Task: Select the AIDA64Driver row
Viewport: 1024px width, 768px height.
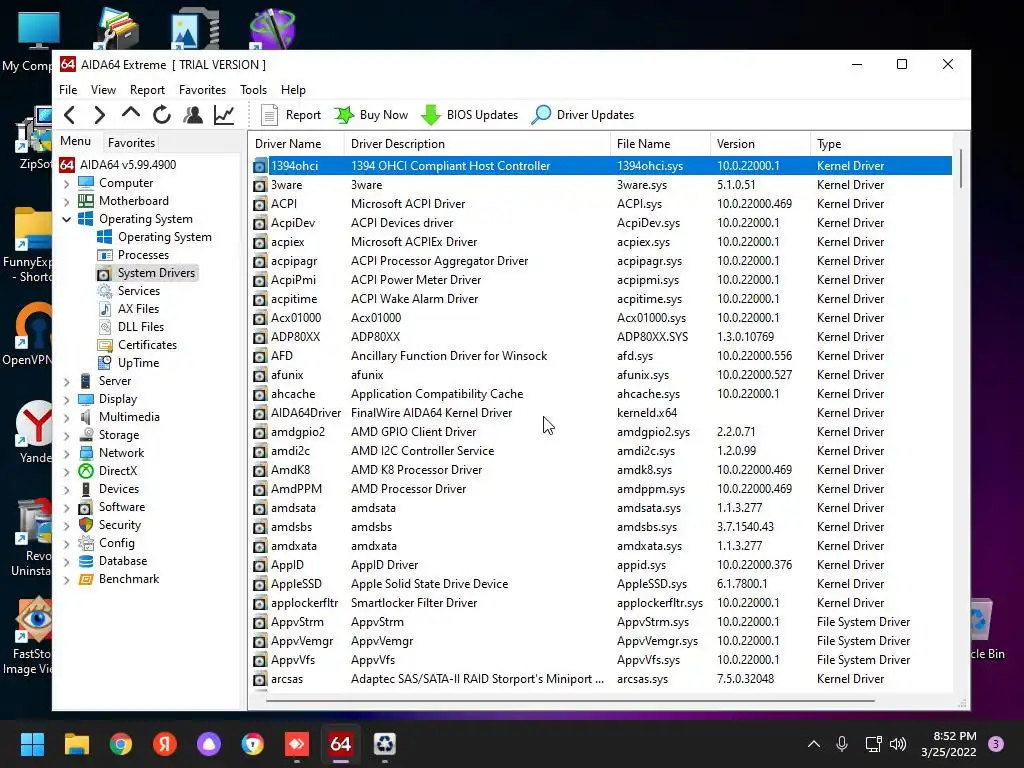Action: 601,413
